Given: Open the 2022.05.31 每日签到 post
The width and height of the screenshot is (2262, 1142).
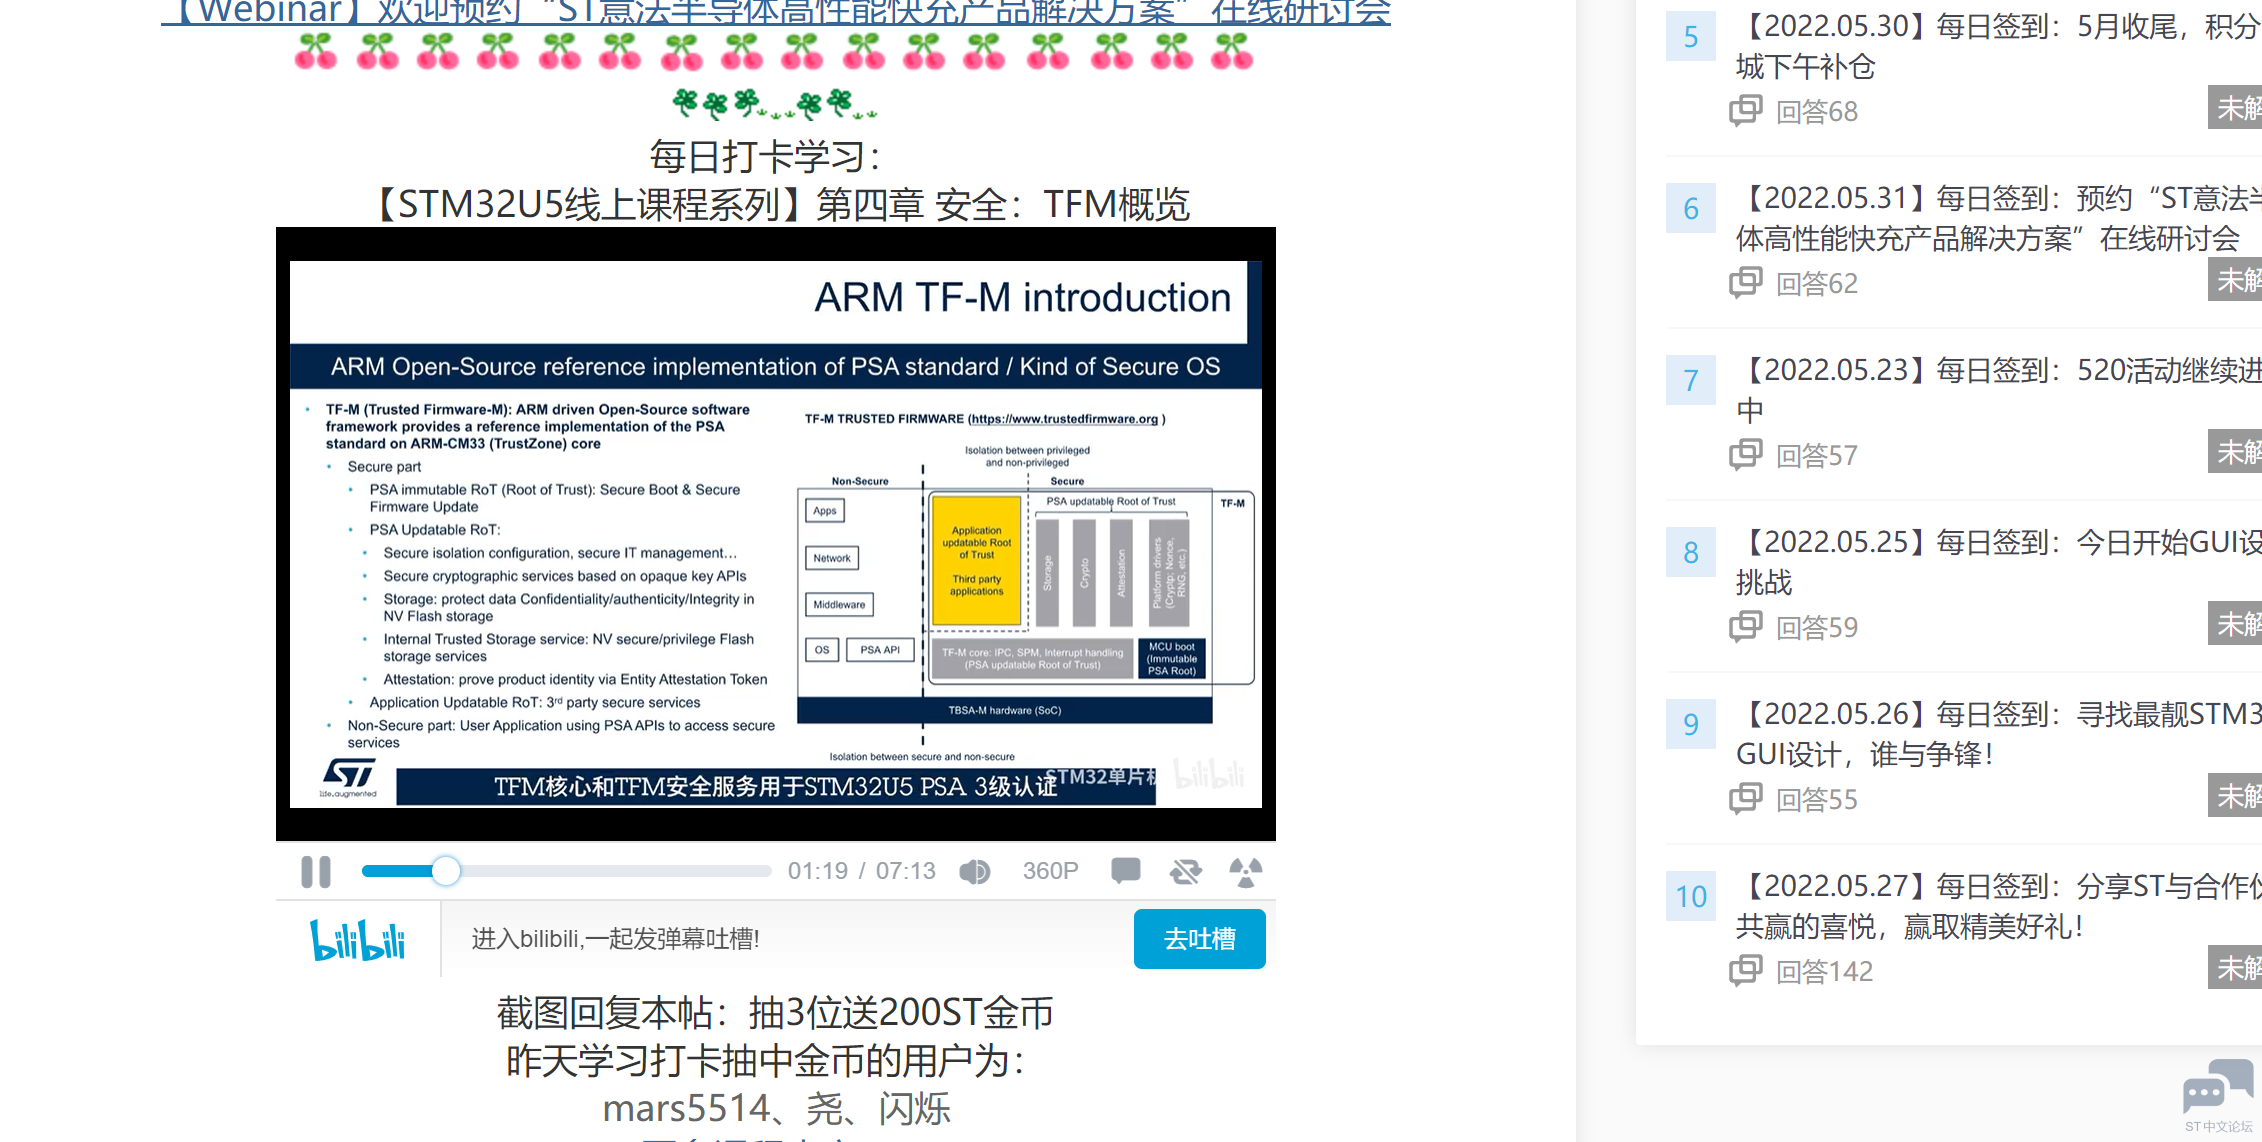Looking at the screenshot, I should click(x=1998, y=218).
